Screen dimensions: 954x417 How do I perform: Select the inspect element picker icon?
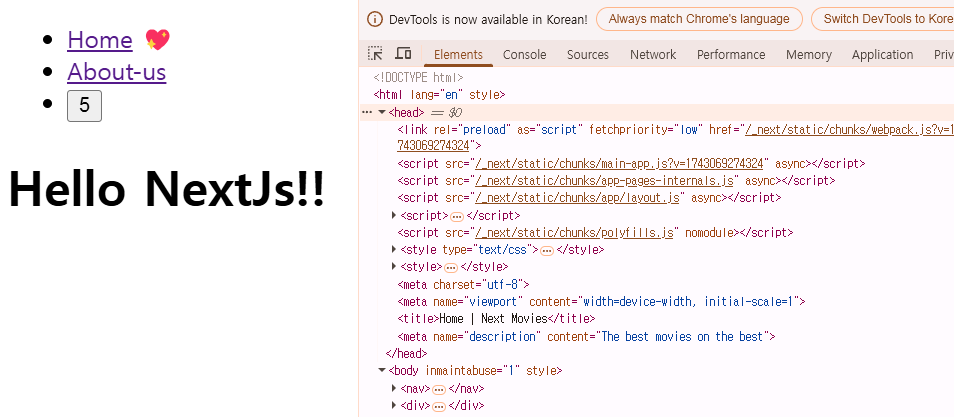(375, 54)
